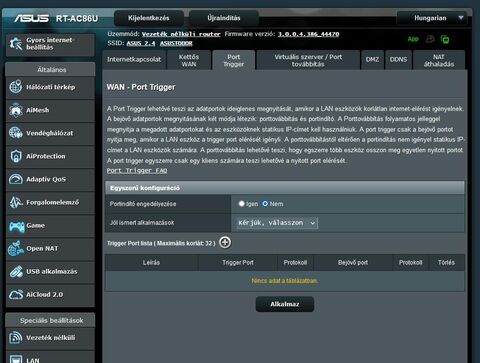Open the Virtuális szerver / Port továbbítás tab

[x=308, y=60]
